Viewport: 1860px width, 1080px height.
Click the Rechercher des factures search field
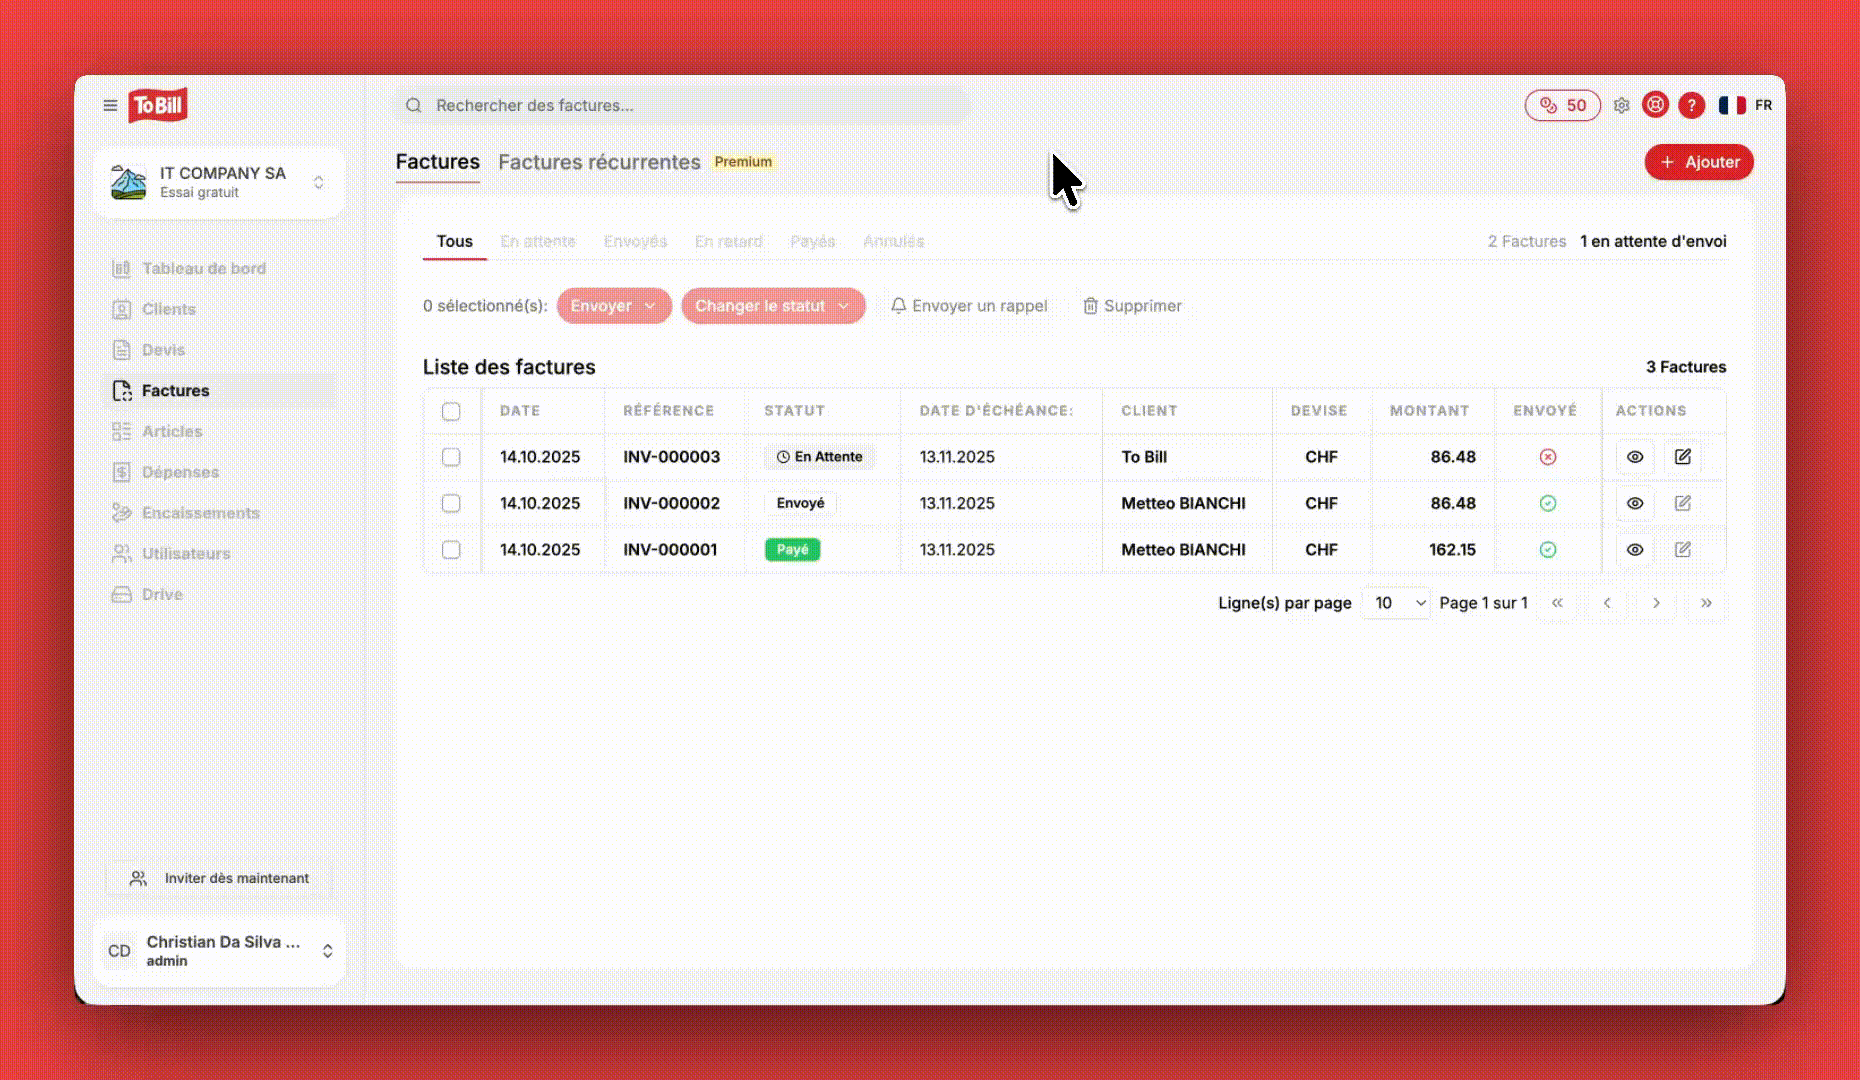680,105
